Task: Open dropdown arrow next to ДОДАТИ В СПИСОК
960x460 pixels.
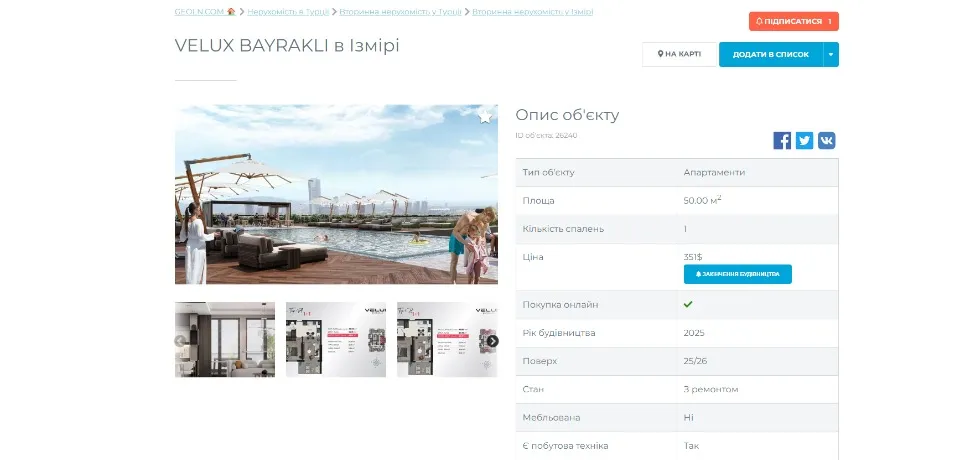Action: pos(831,55)
